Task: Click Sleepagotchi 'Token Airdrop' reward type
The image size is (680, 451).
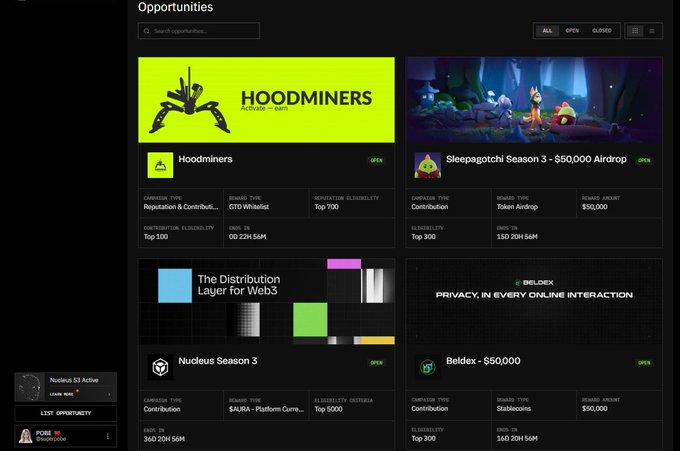Action: [517, 207]
